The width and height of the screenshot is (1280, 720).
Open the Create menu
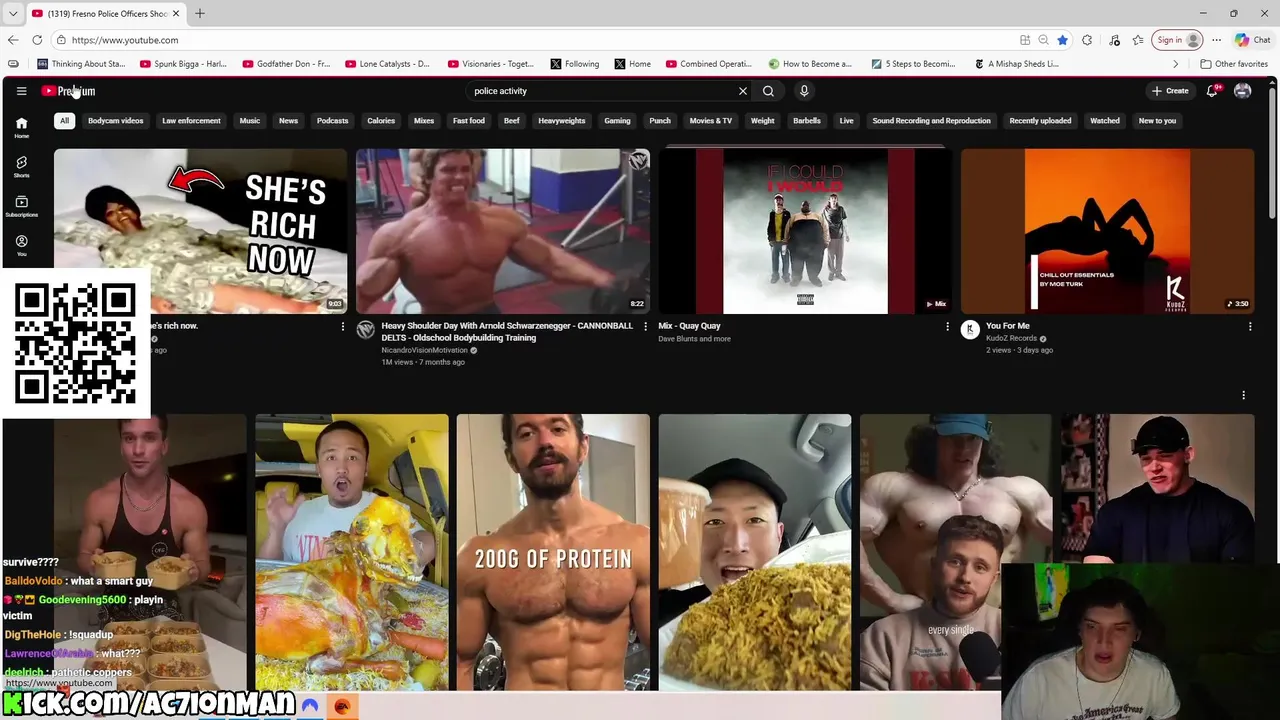point(1170,91)
